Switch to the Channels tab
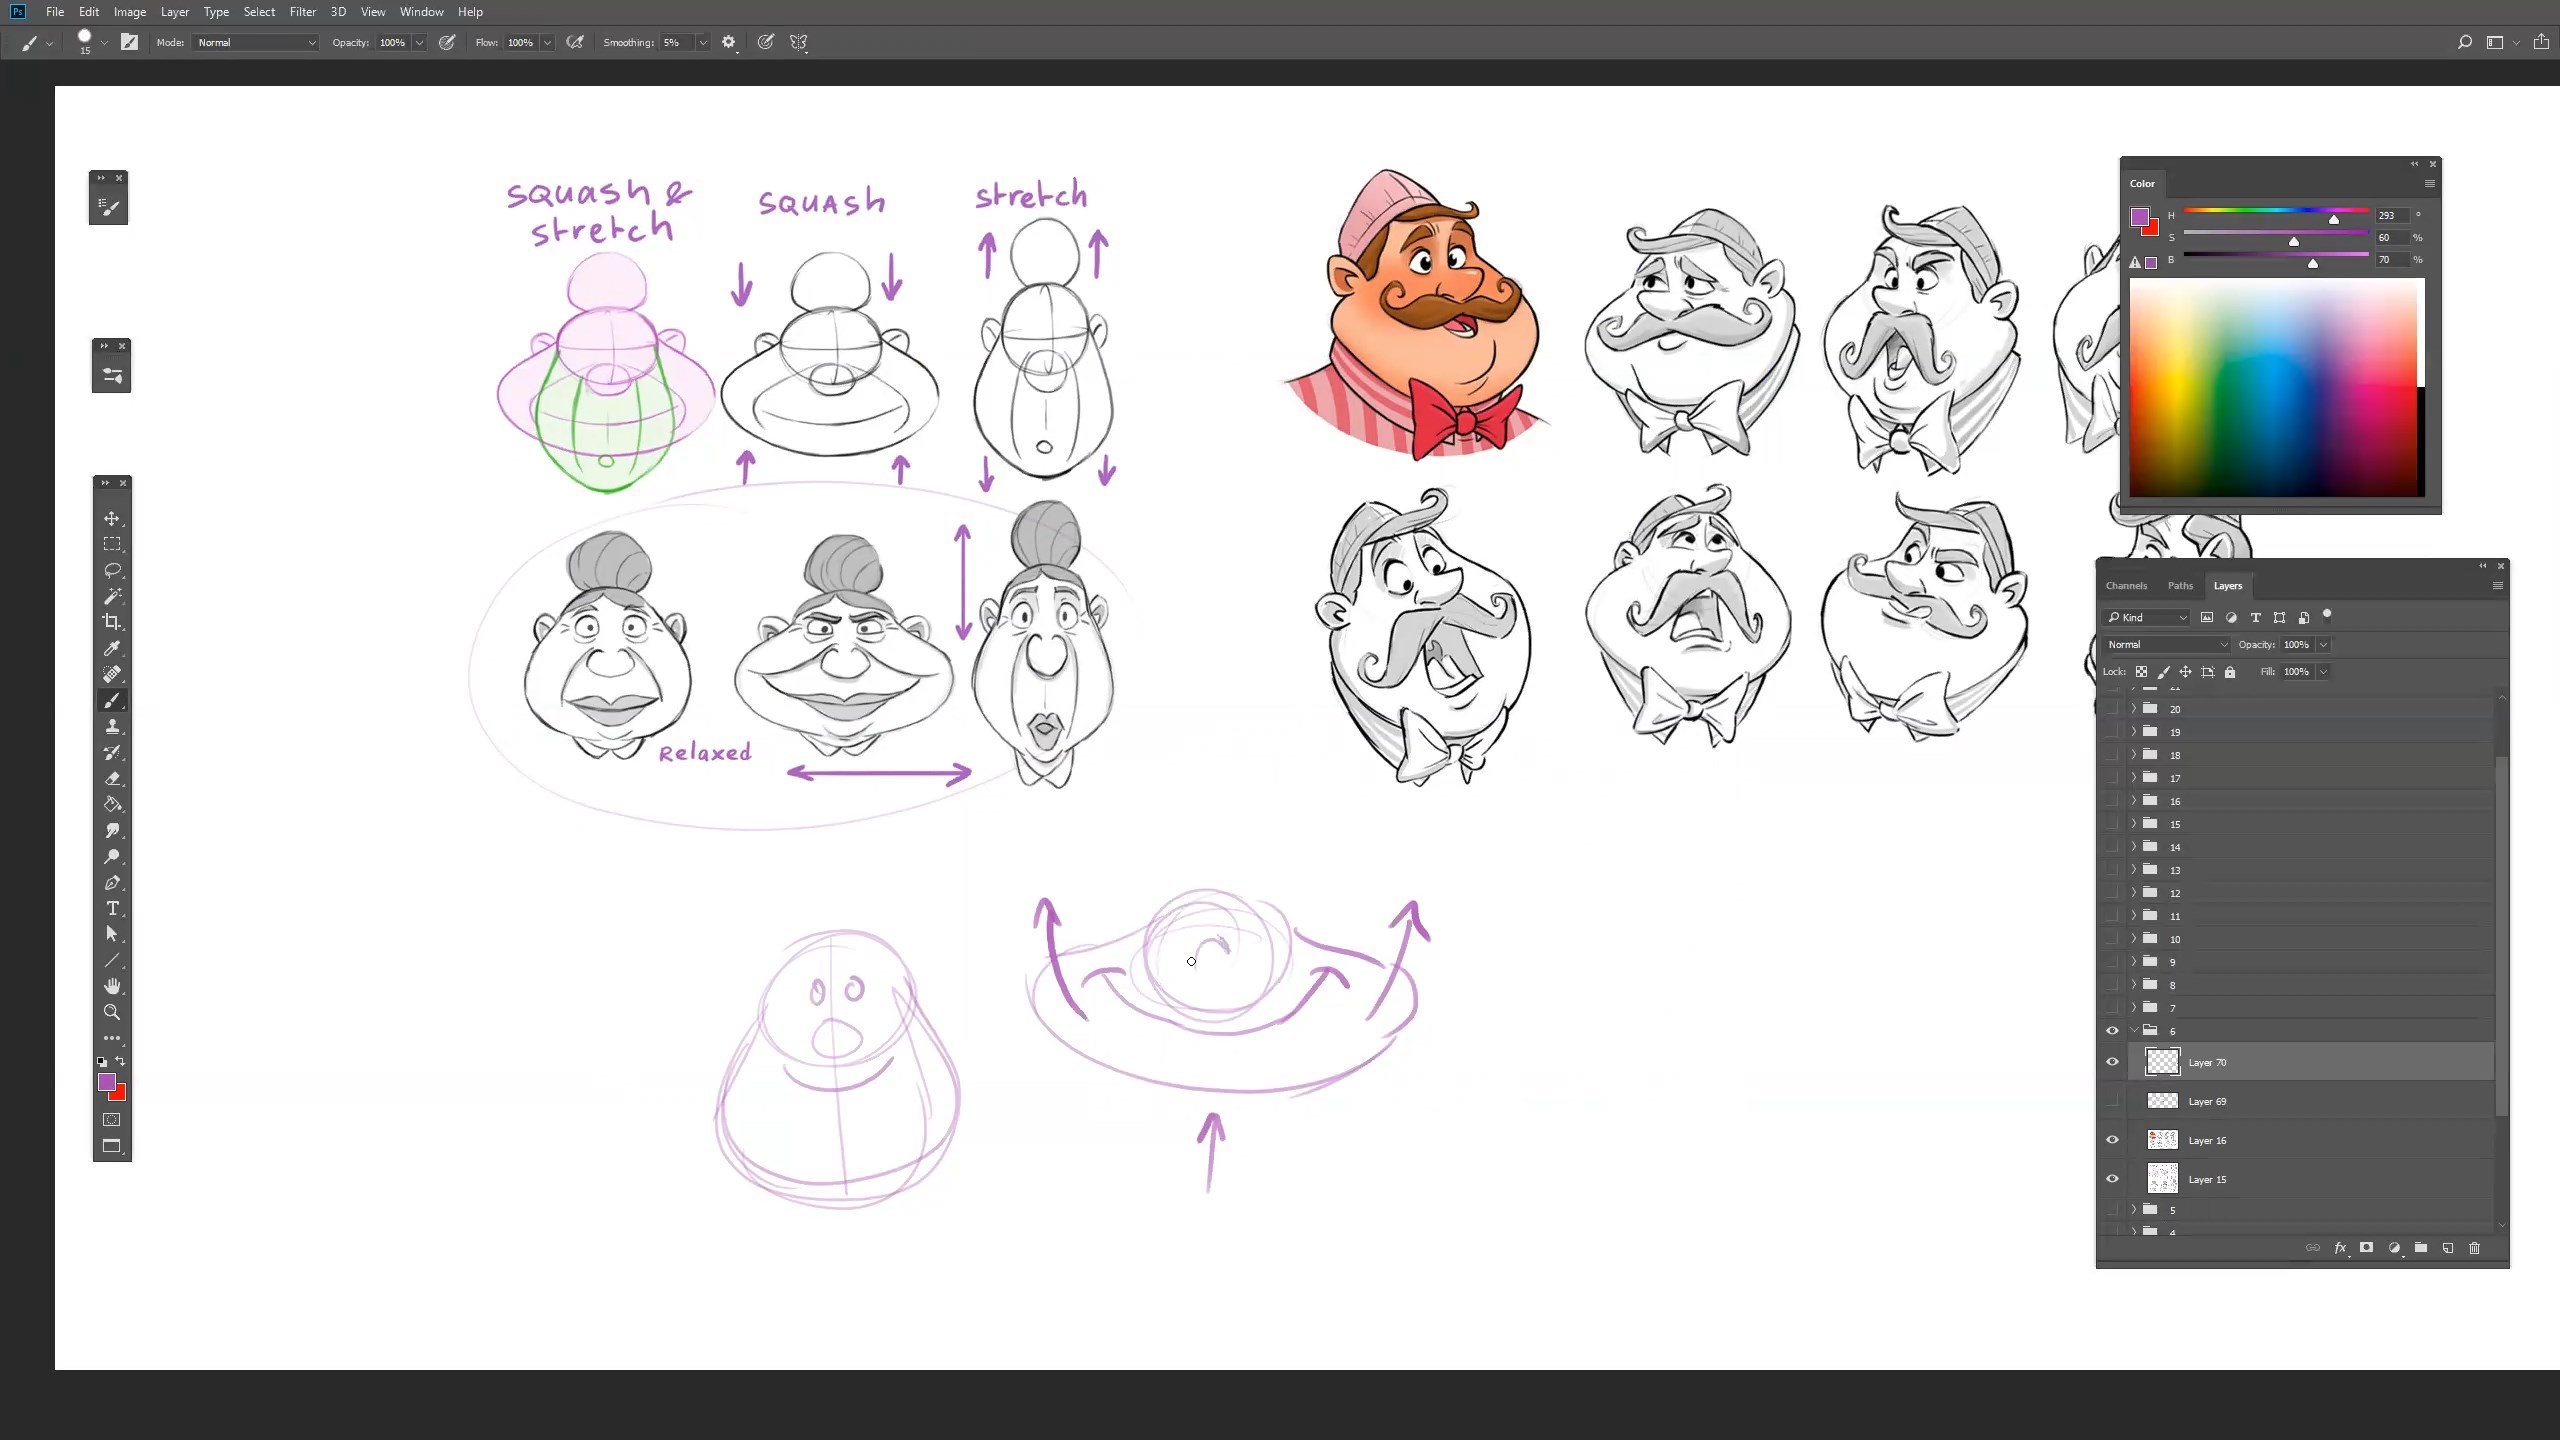The width and height of the screenshot is (2560, 1440). coord(2126,586)
